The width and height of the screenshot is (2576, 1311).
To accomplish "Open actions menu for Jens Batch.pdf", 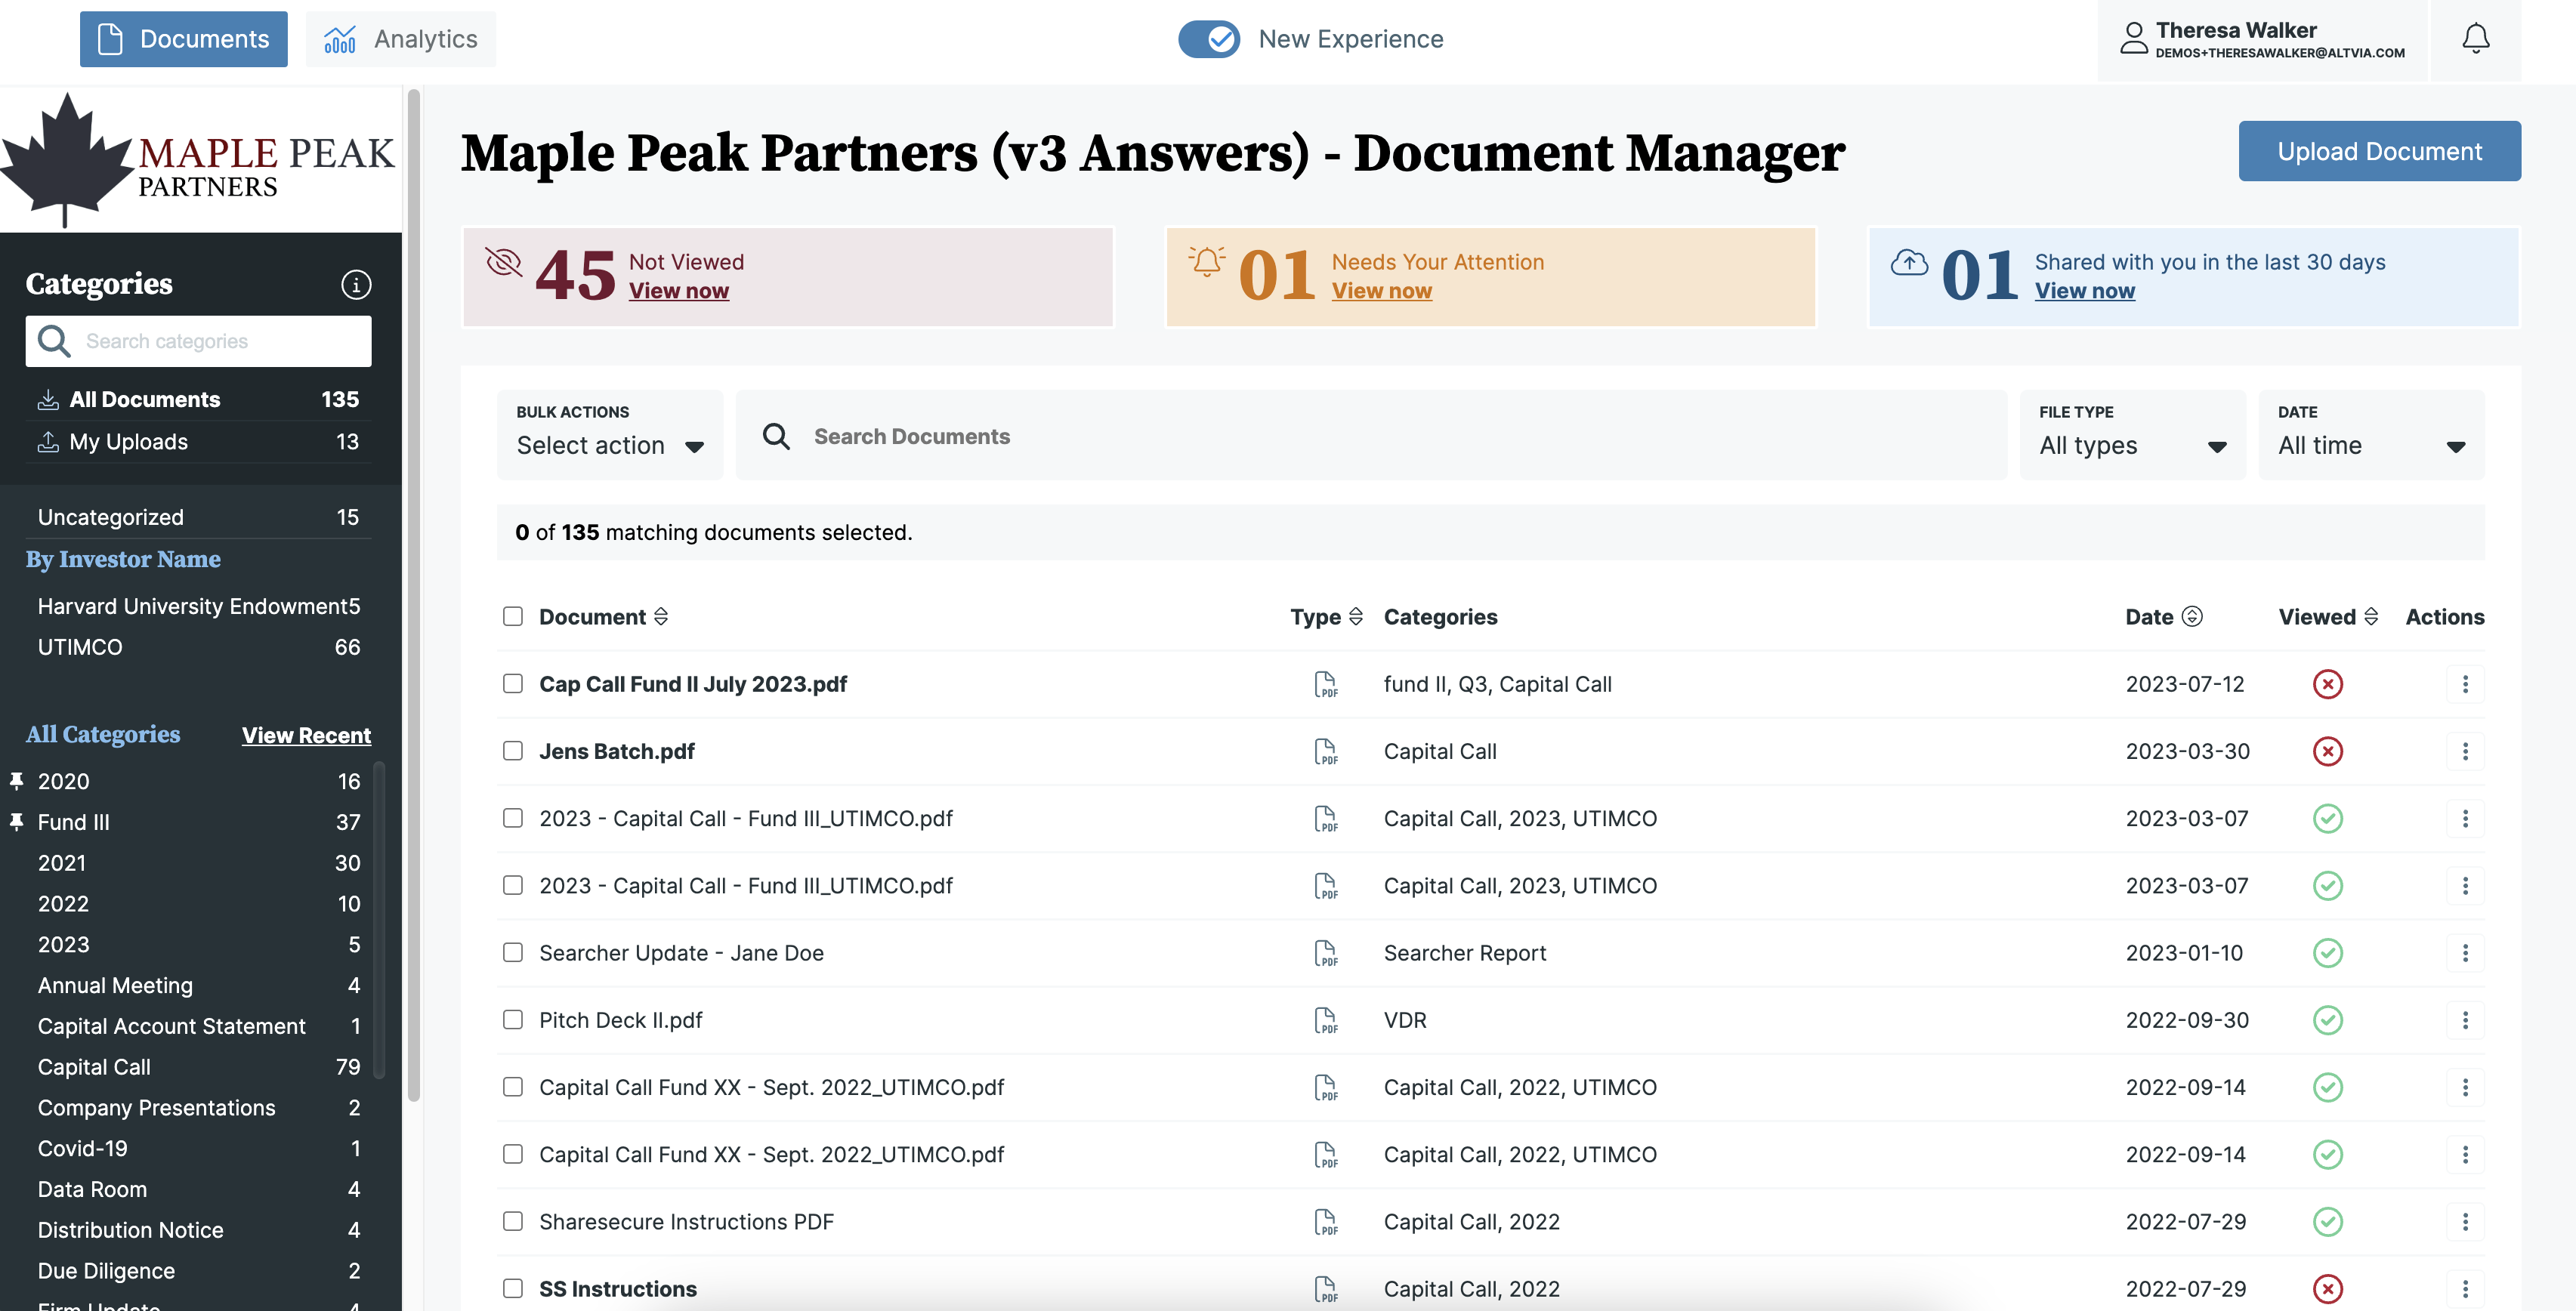I will coord(2465,751).
